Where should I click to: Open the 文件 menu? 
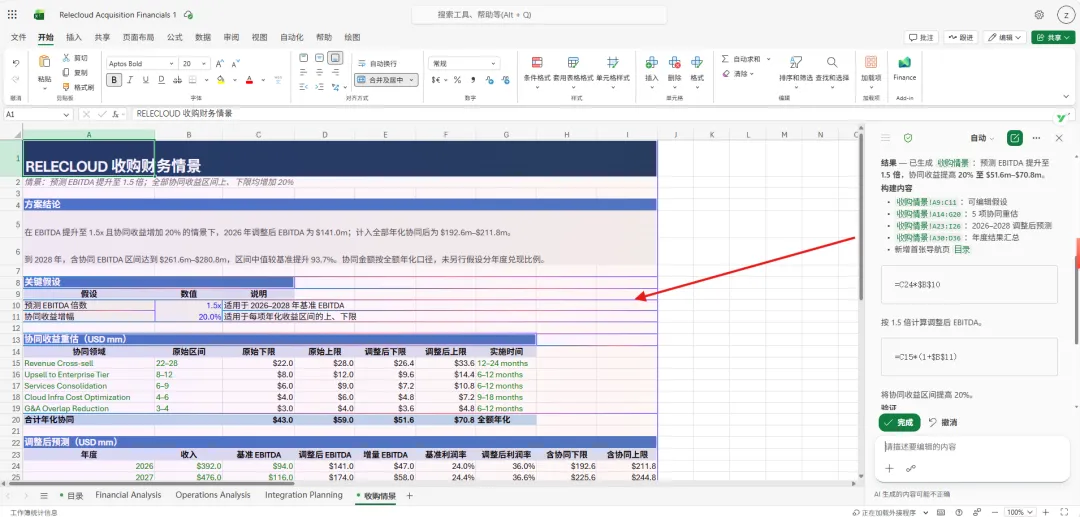coord(19,37)
